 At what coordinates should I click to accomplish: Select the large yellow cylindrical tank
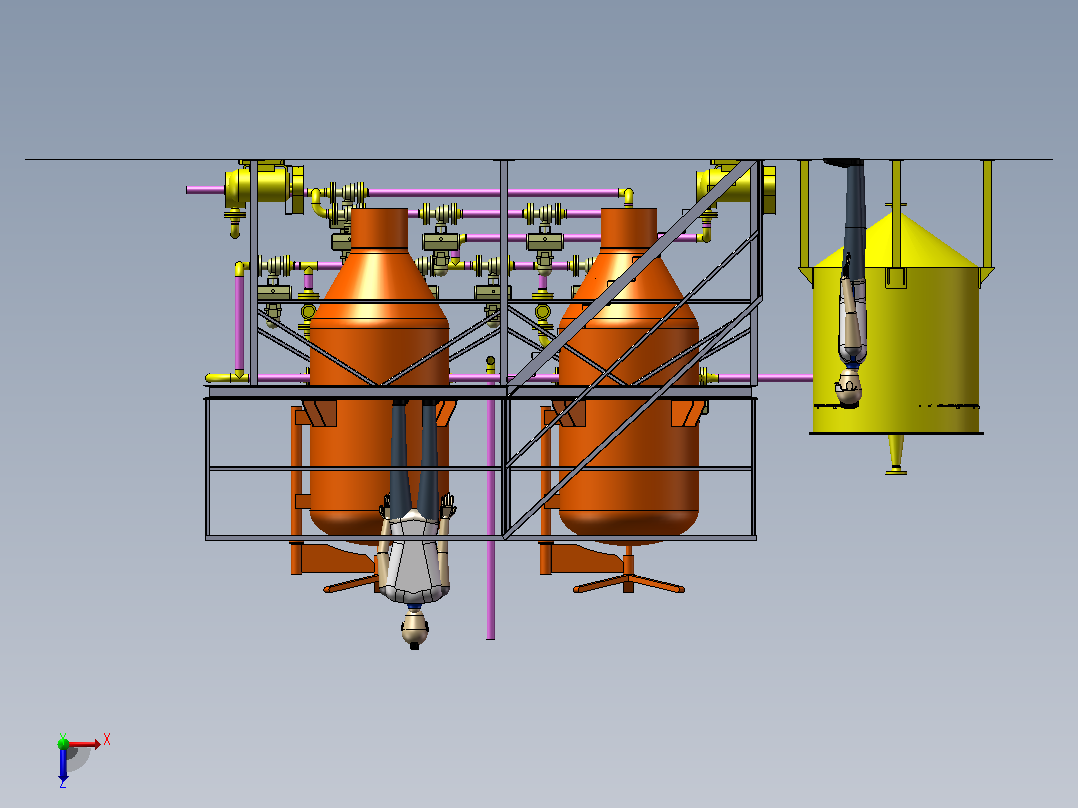(x=896, y=323)
